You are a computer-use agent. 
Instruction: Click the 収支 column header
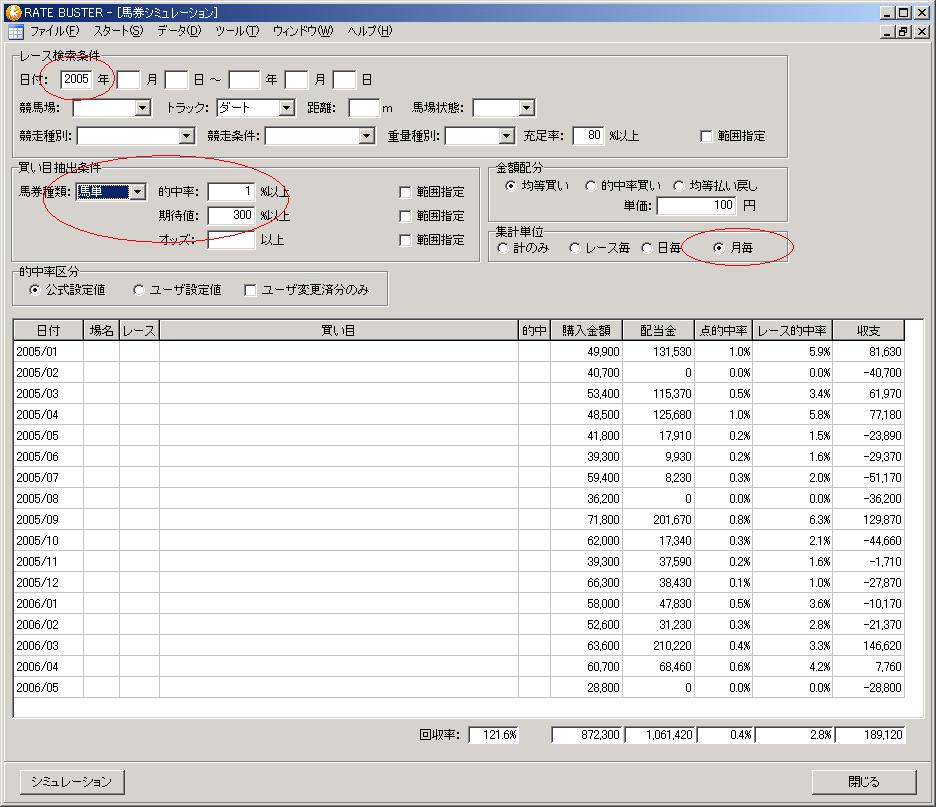point(869,330)
